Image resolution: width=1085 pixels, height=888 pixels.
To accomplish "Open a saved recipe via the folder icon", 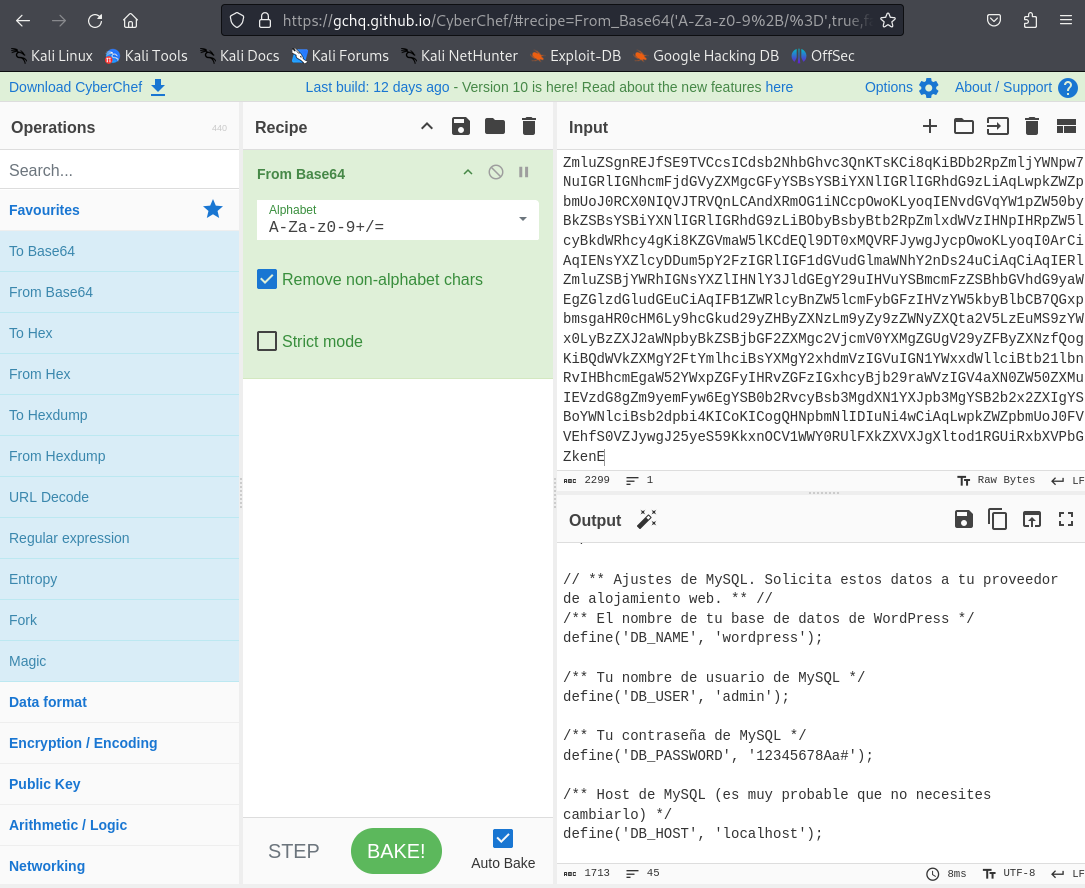I will coord(494,126).
